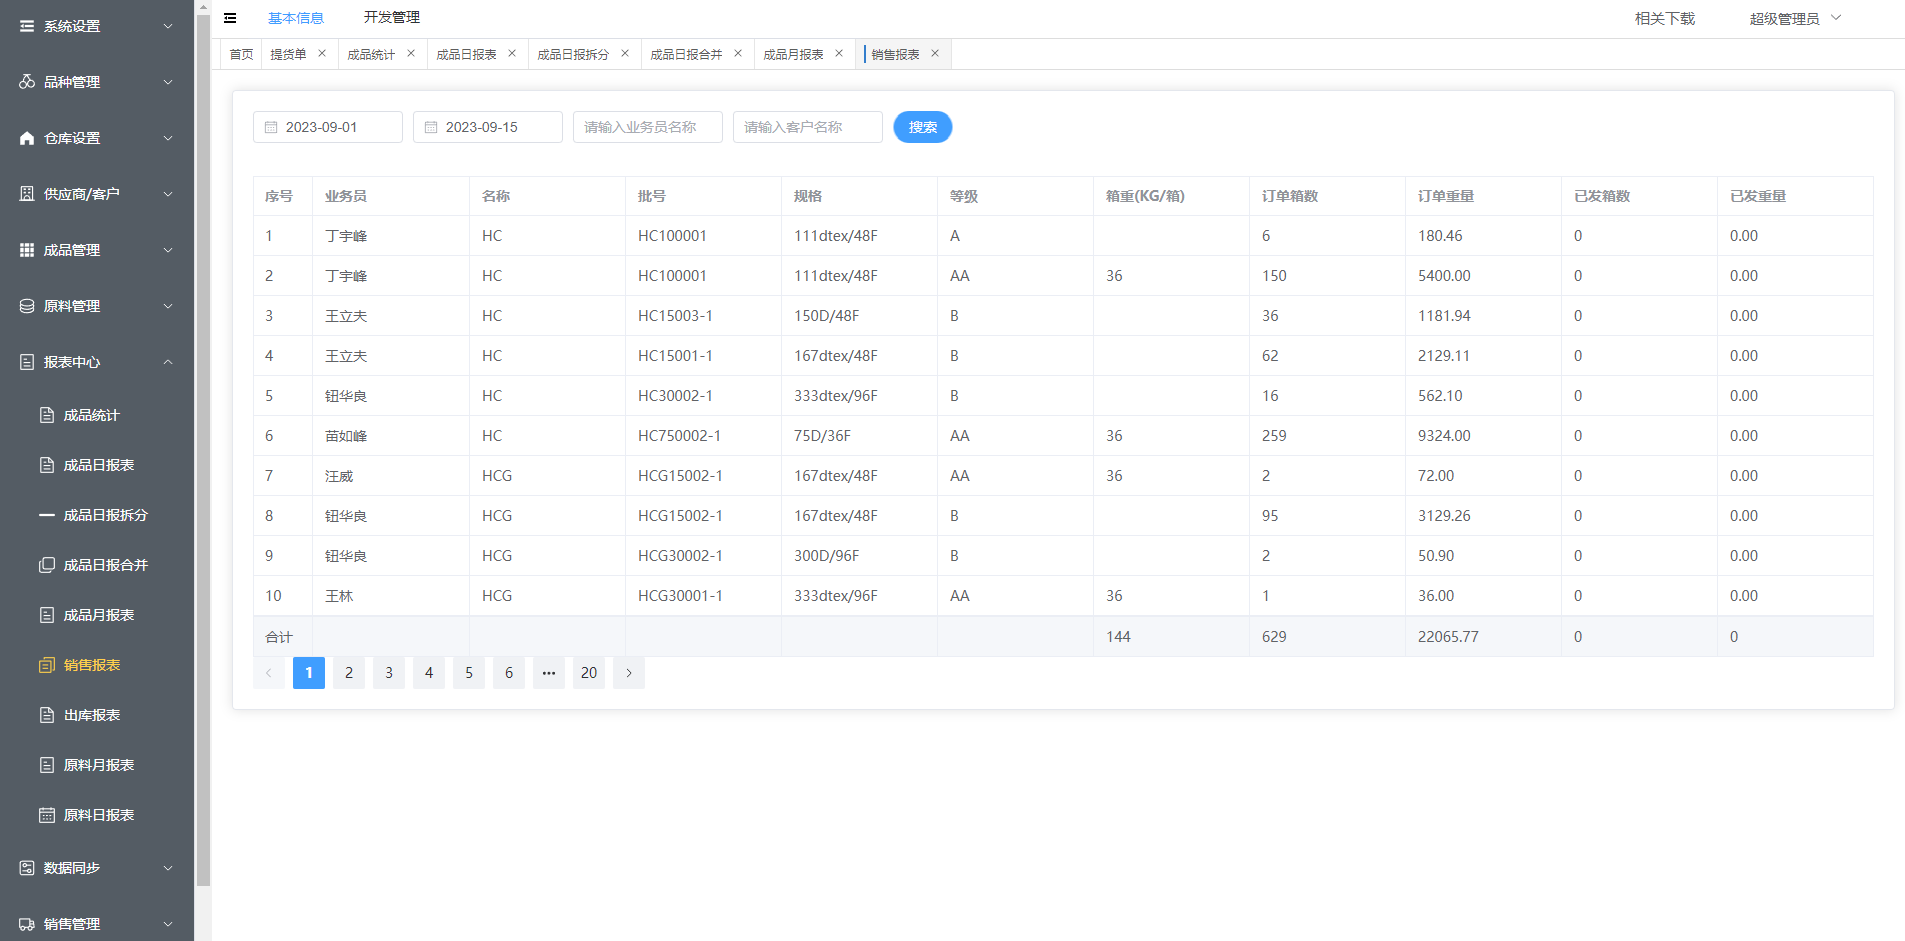The width and height of the screenshot is (1905, 941).
Task: Close the 提货单 tab
Action: [322, 53]
